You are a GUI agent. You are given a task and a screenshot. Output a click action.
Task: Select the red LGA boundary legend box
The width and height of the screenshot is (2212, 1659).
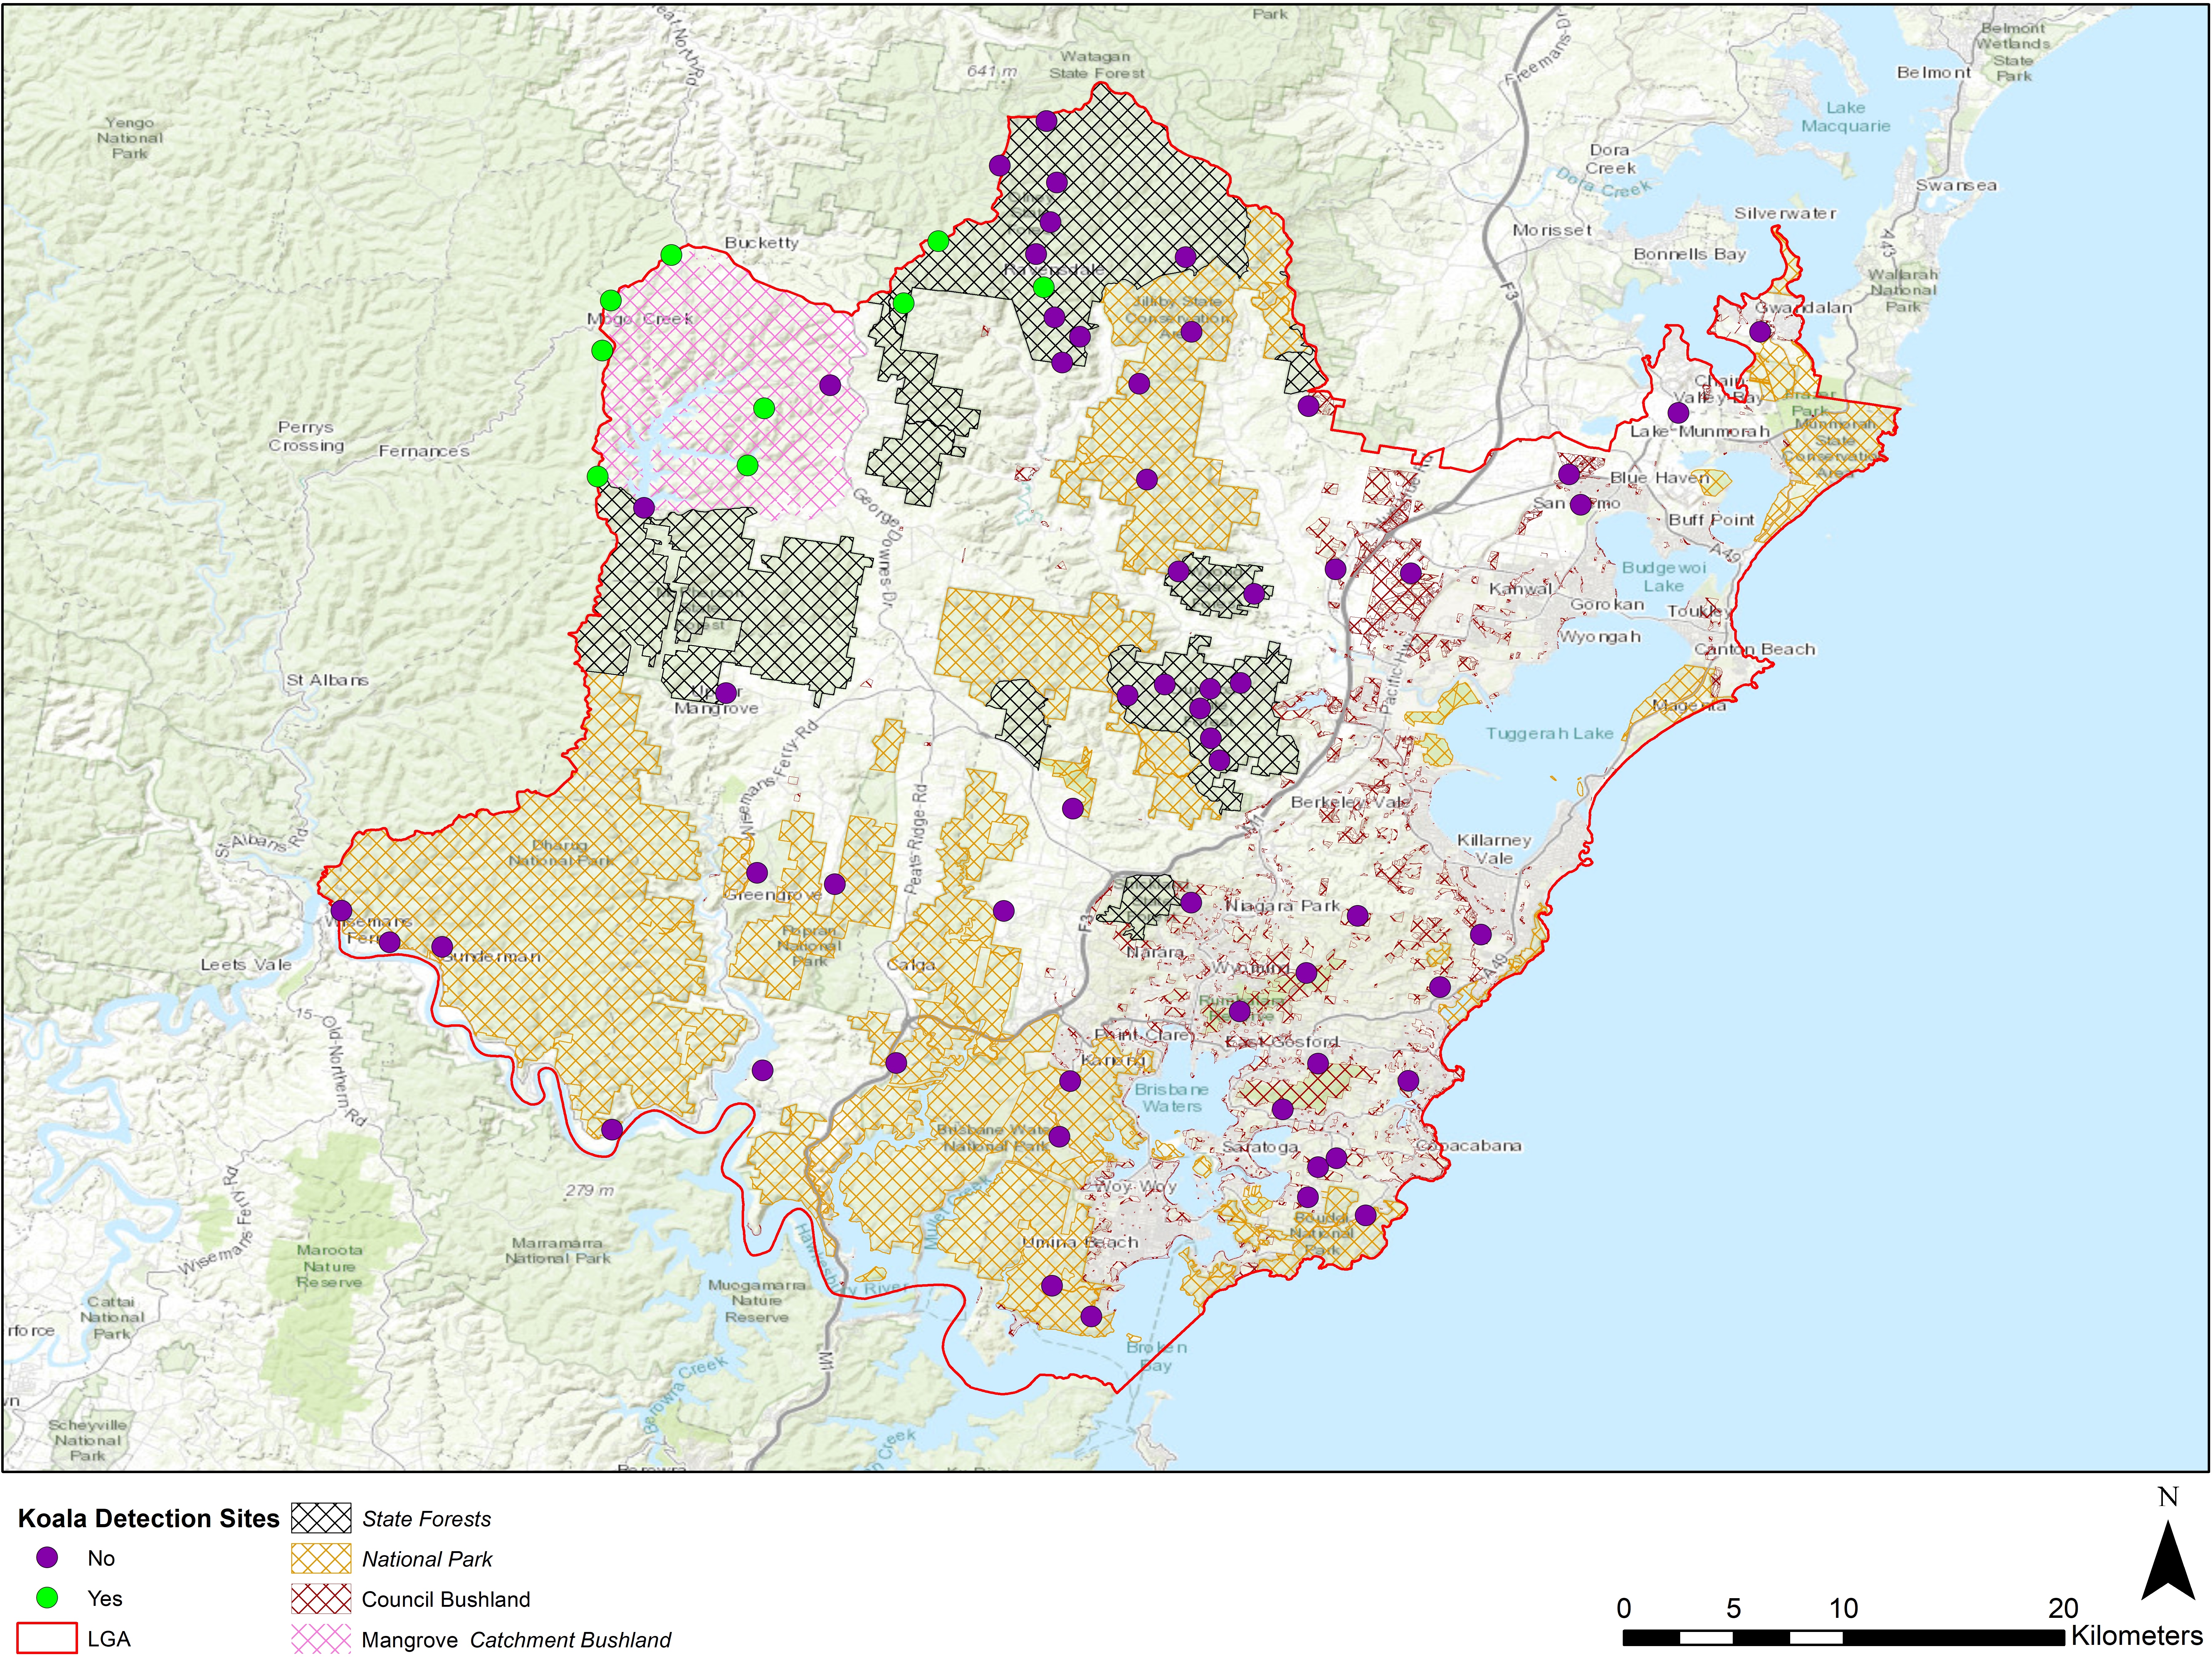pyautogui.click(x=47, y=1638)
